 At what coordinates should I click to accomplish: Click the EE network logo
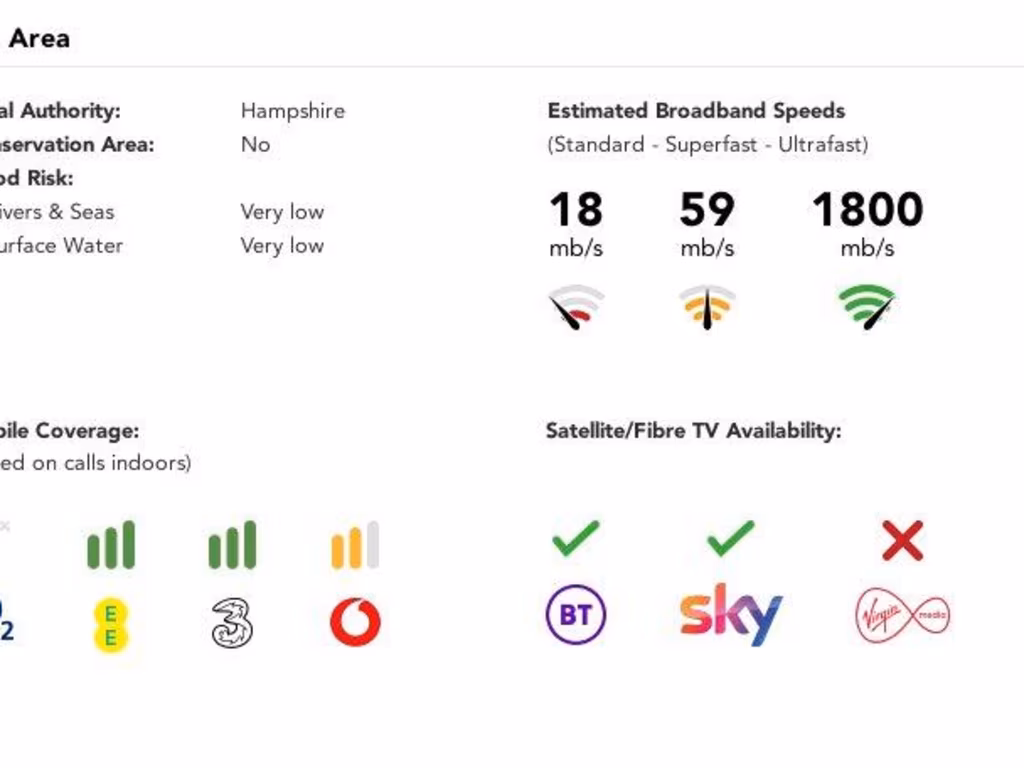[111, 624]
